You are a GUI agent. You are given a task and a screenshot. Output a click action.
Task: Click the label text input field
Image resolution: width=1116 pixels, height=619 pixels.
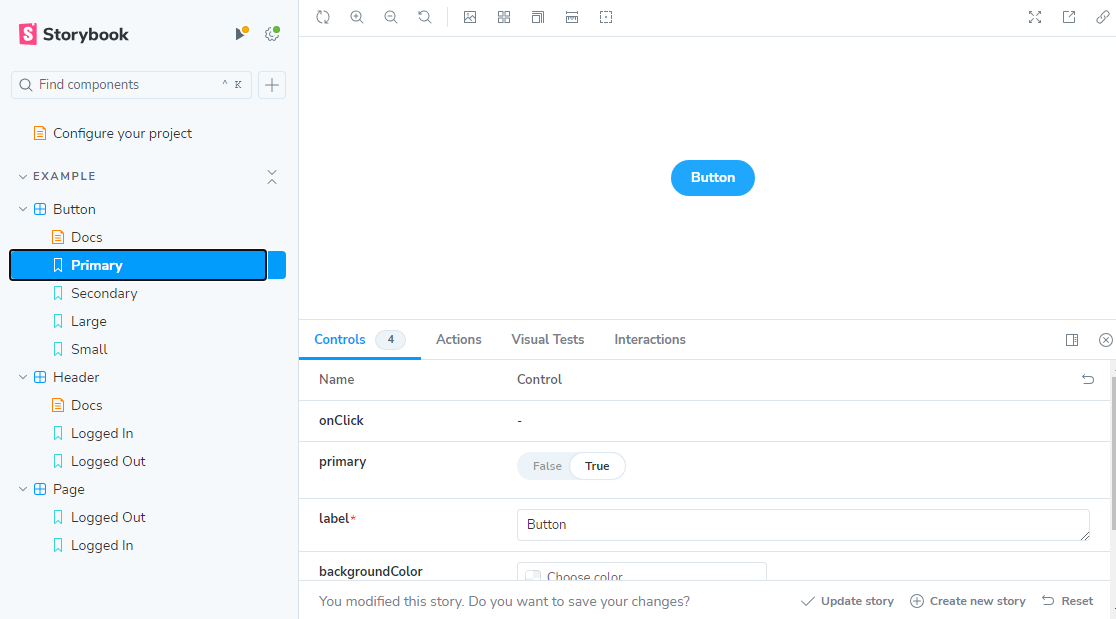802,525
